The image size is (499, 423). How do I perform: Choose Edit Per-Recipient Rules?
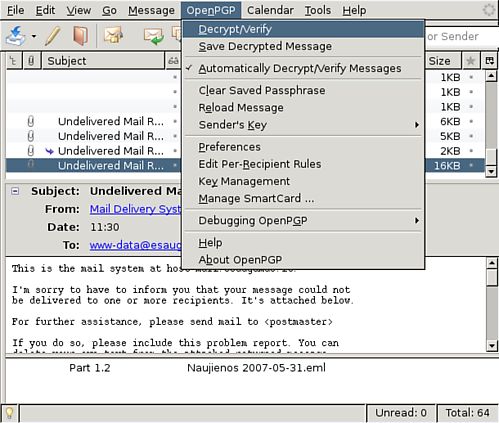coord(303,164)
